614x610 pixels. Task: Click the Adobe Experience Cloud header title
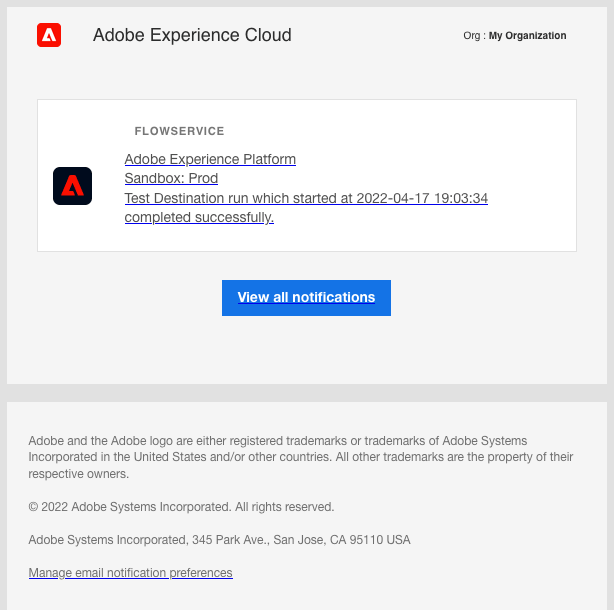192,36
